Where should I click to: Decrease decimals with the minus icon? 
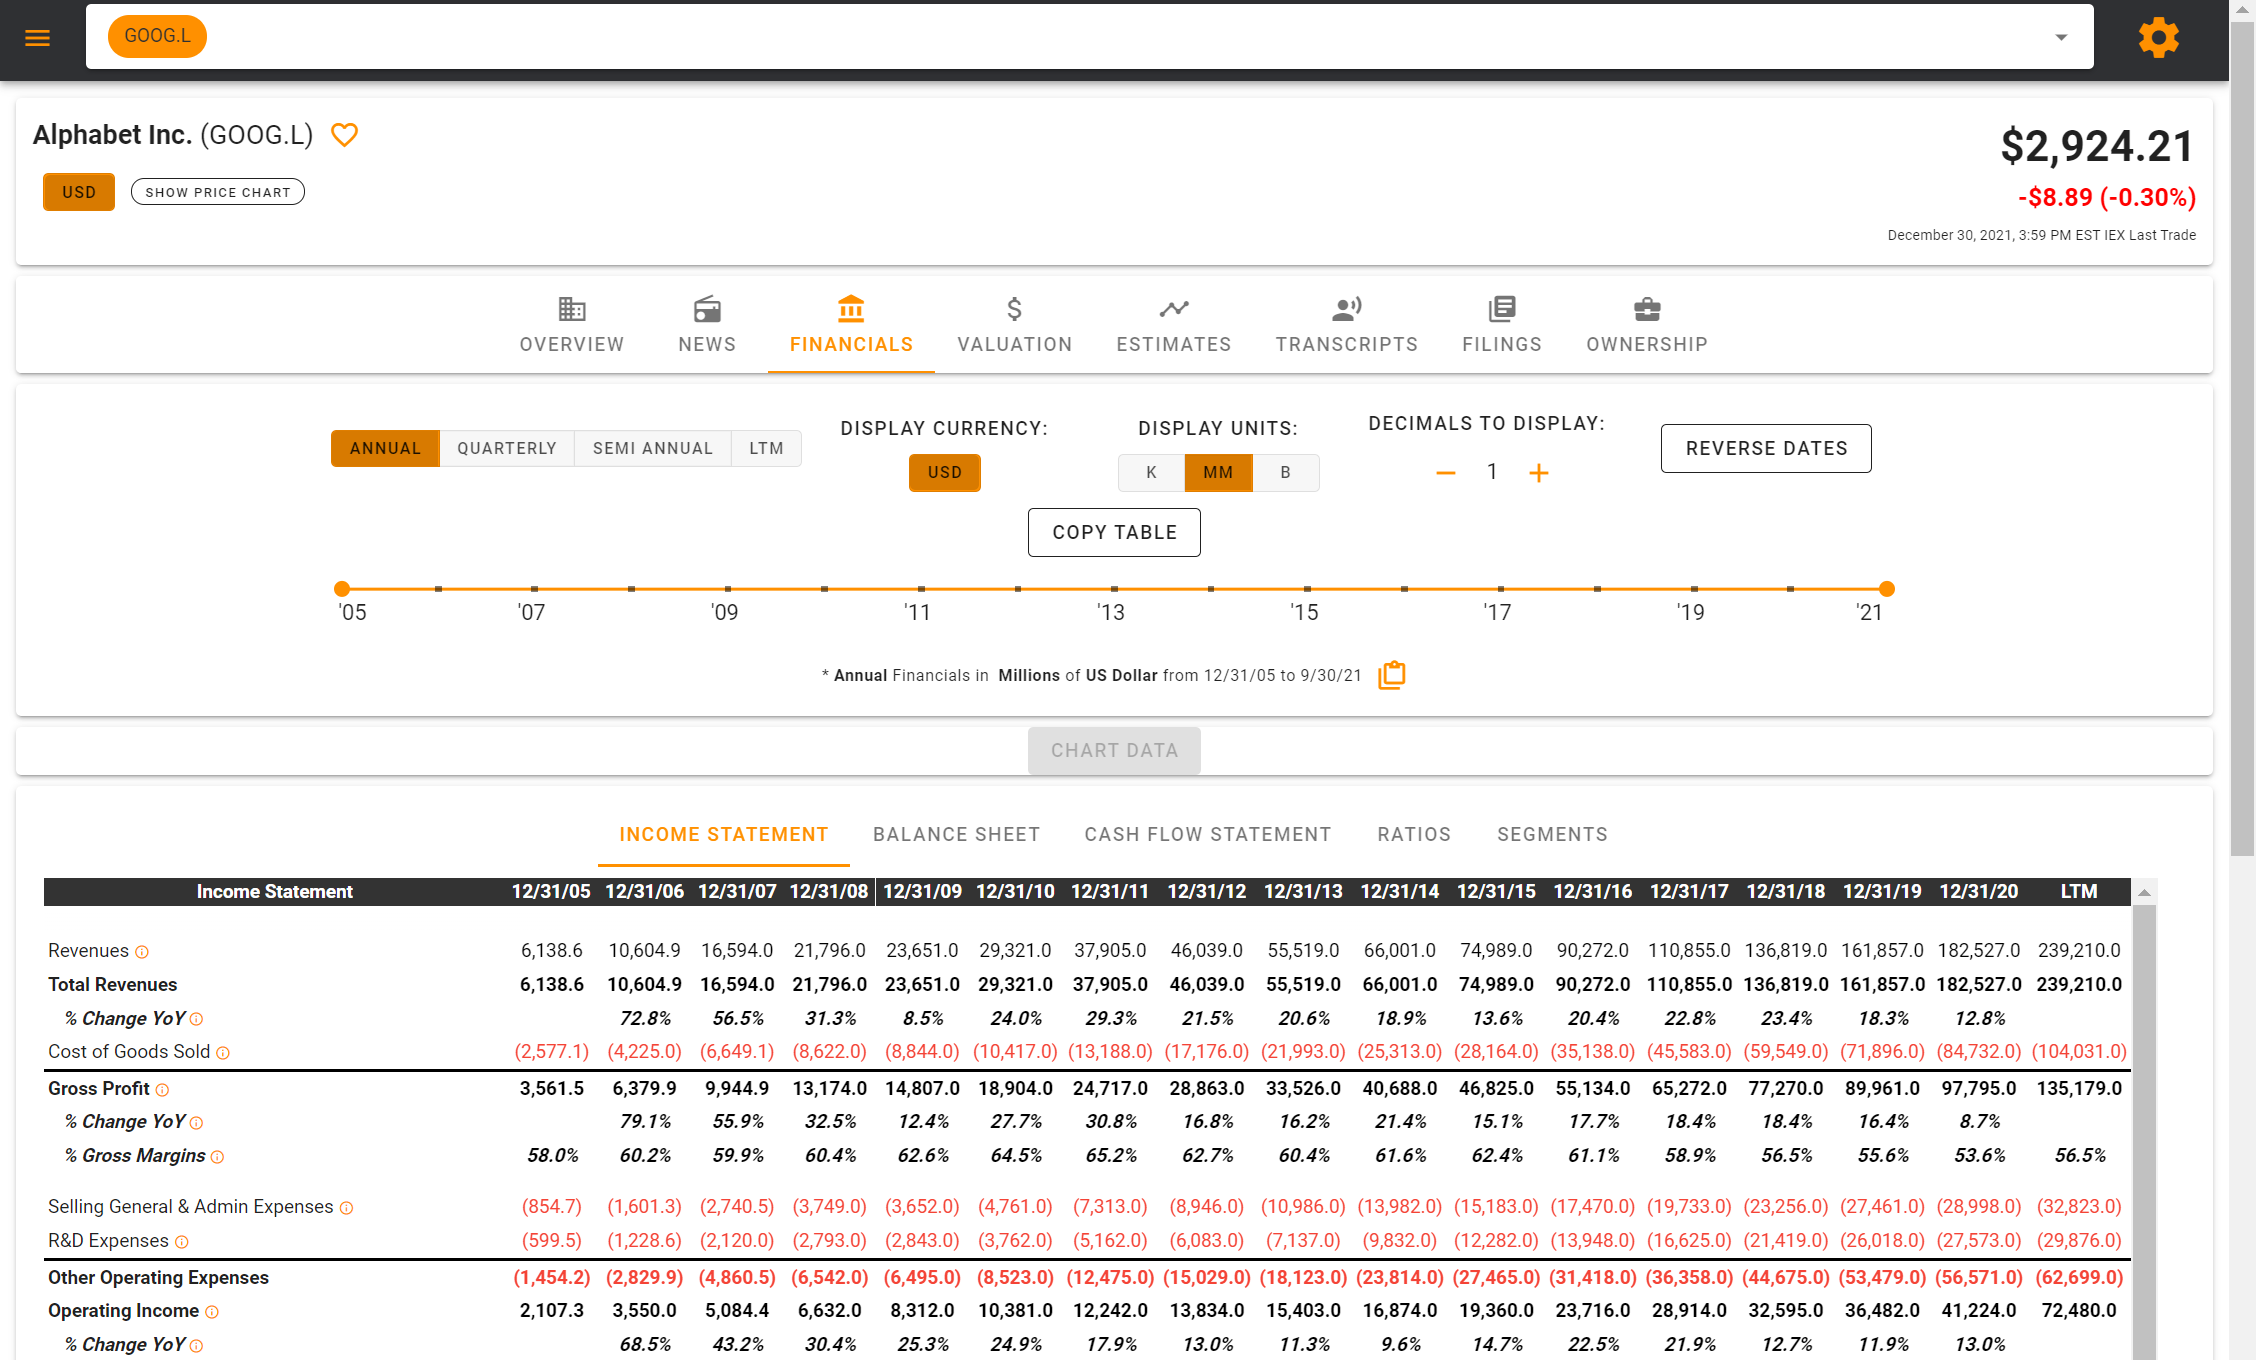(x=1446, y=473)
